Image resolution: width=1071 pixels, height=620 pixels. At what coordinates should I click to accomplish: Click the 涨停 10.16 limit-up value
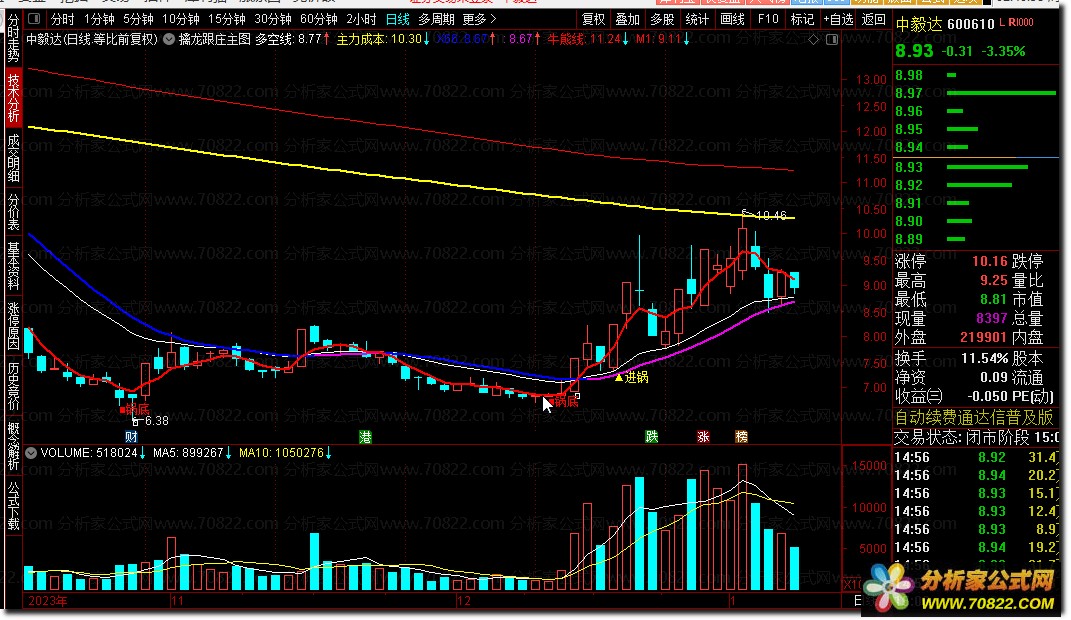(990, 262)
